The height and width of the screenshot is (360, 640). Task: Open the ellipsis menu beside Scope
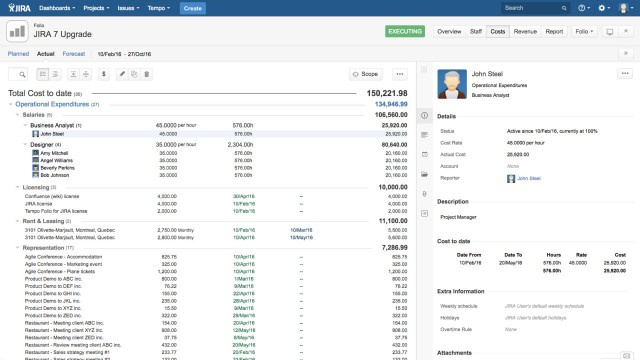tap(400, 74)
